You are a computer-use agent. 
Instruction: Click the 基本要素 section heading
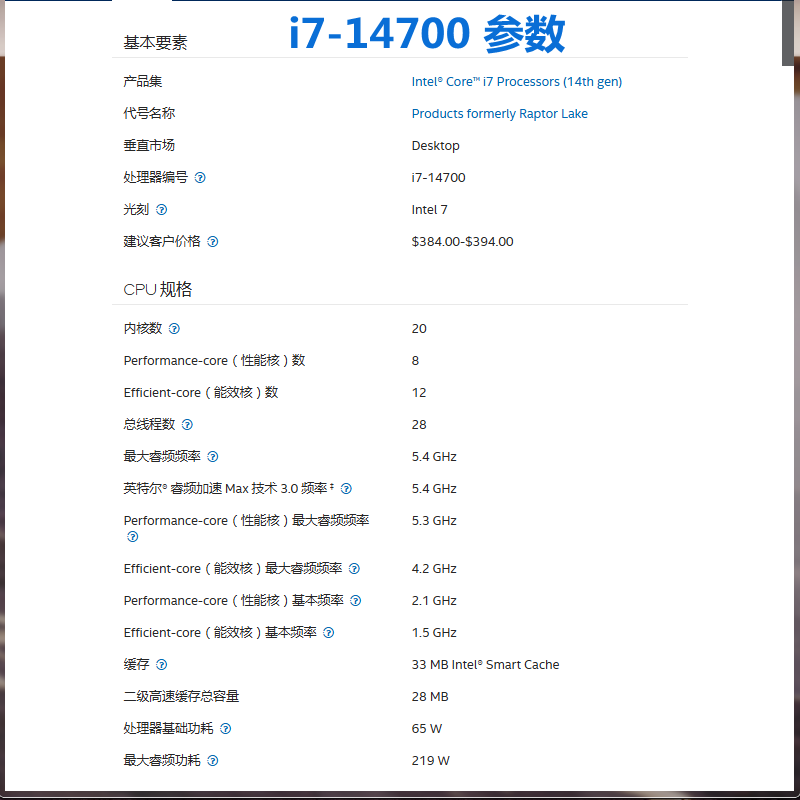(x=155, y=42)
